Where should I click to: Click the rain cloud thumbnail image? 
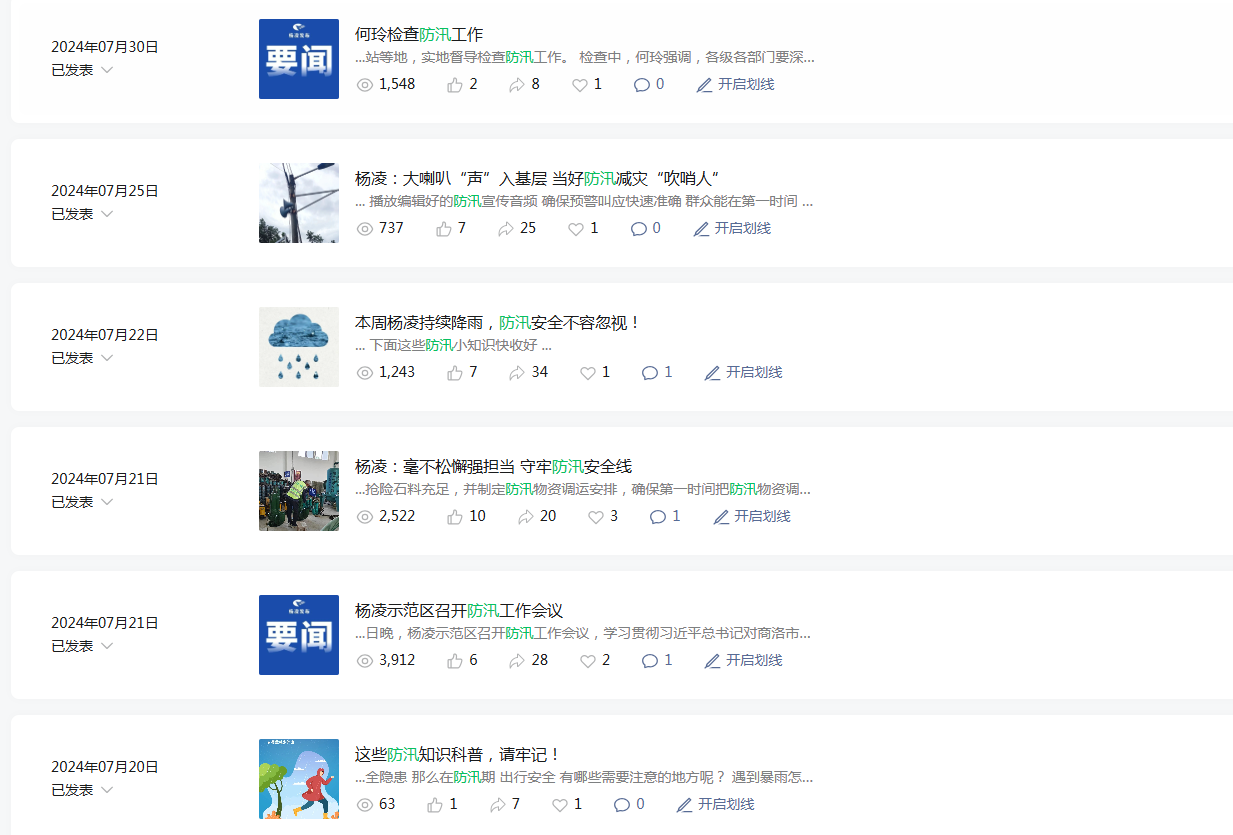(x=299, y=347)
